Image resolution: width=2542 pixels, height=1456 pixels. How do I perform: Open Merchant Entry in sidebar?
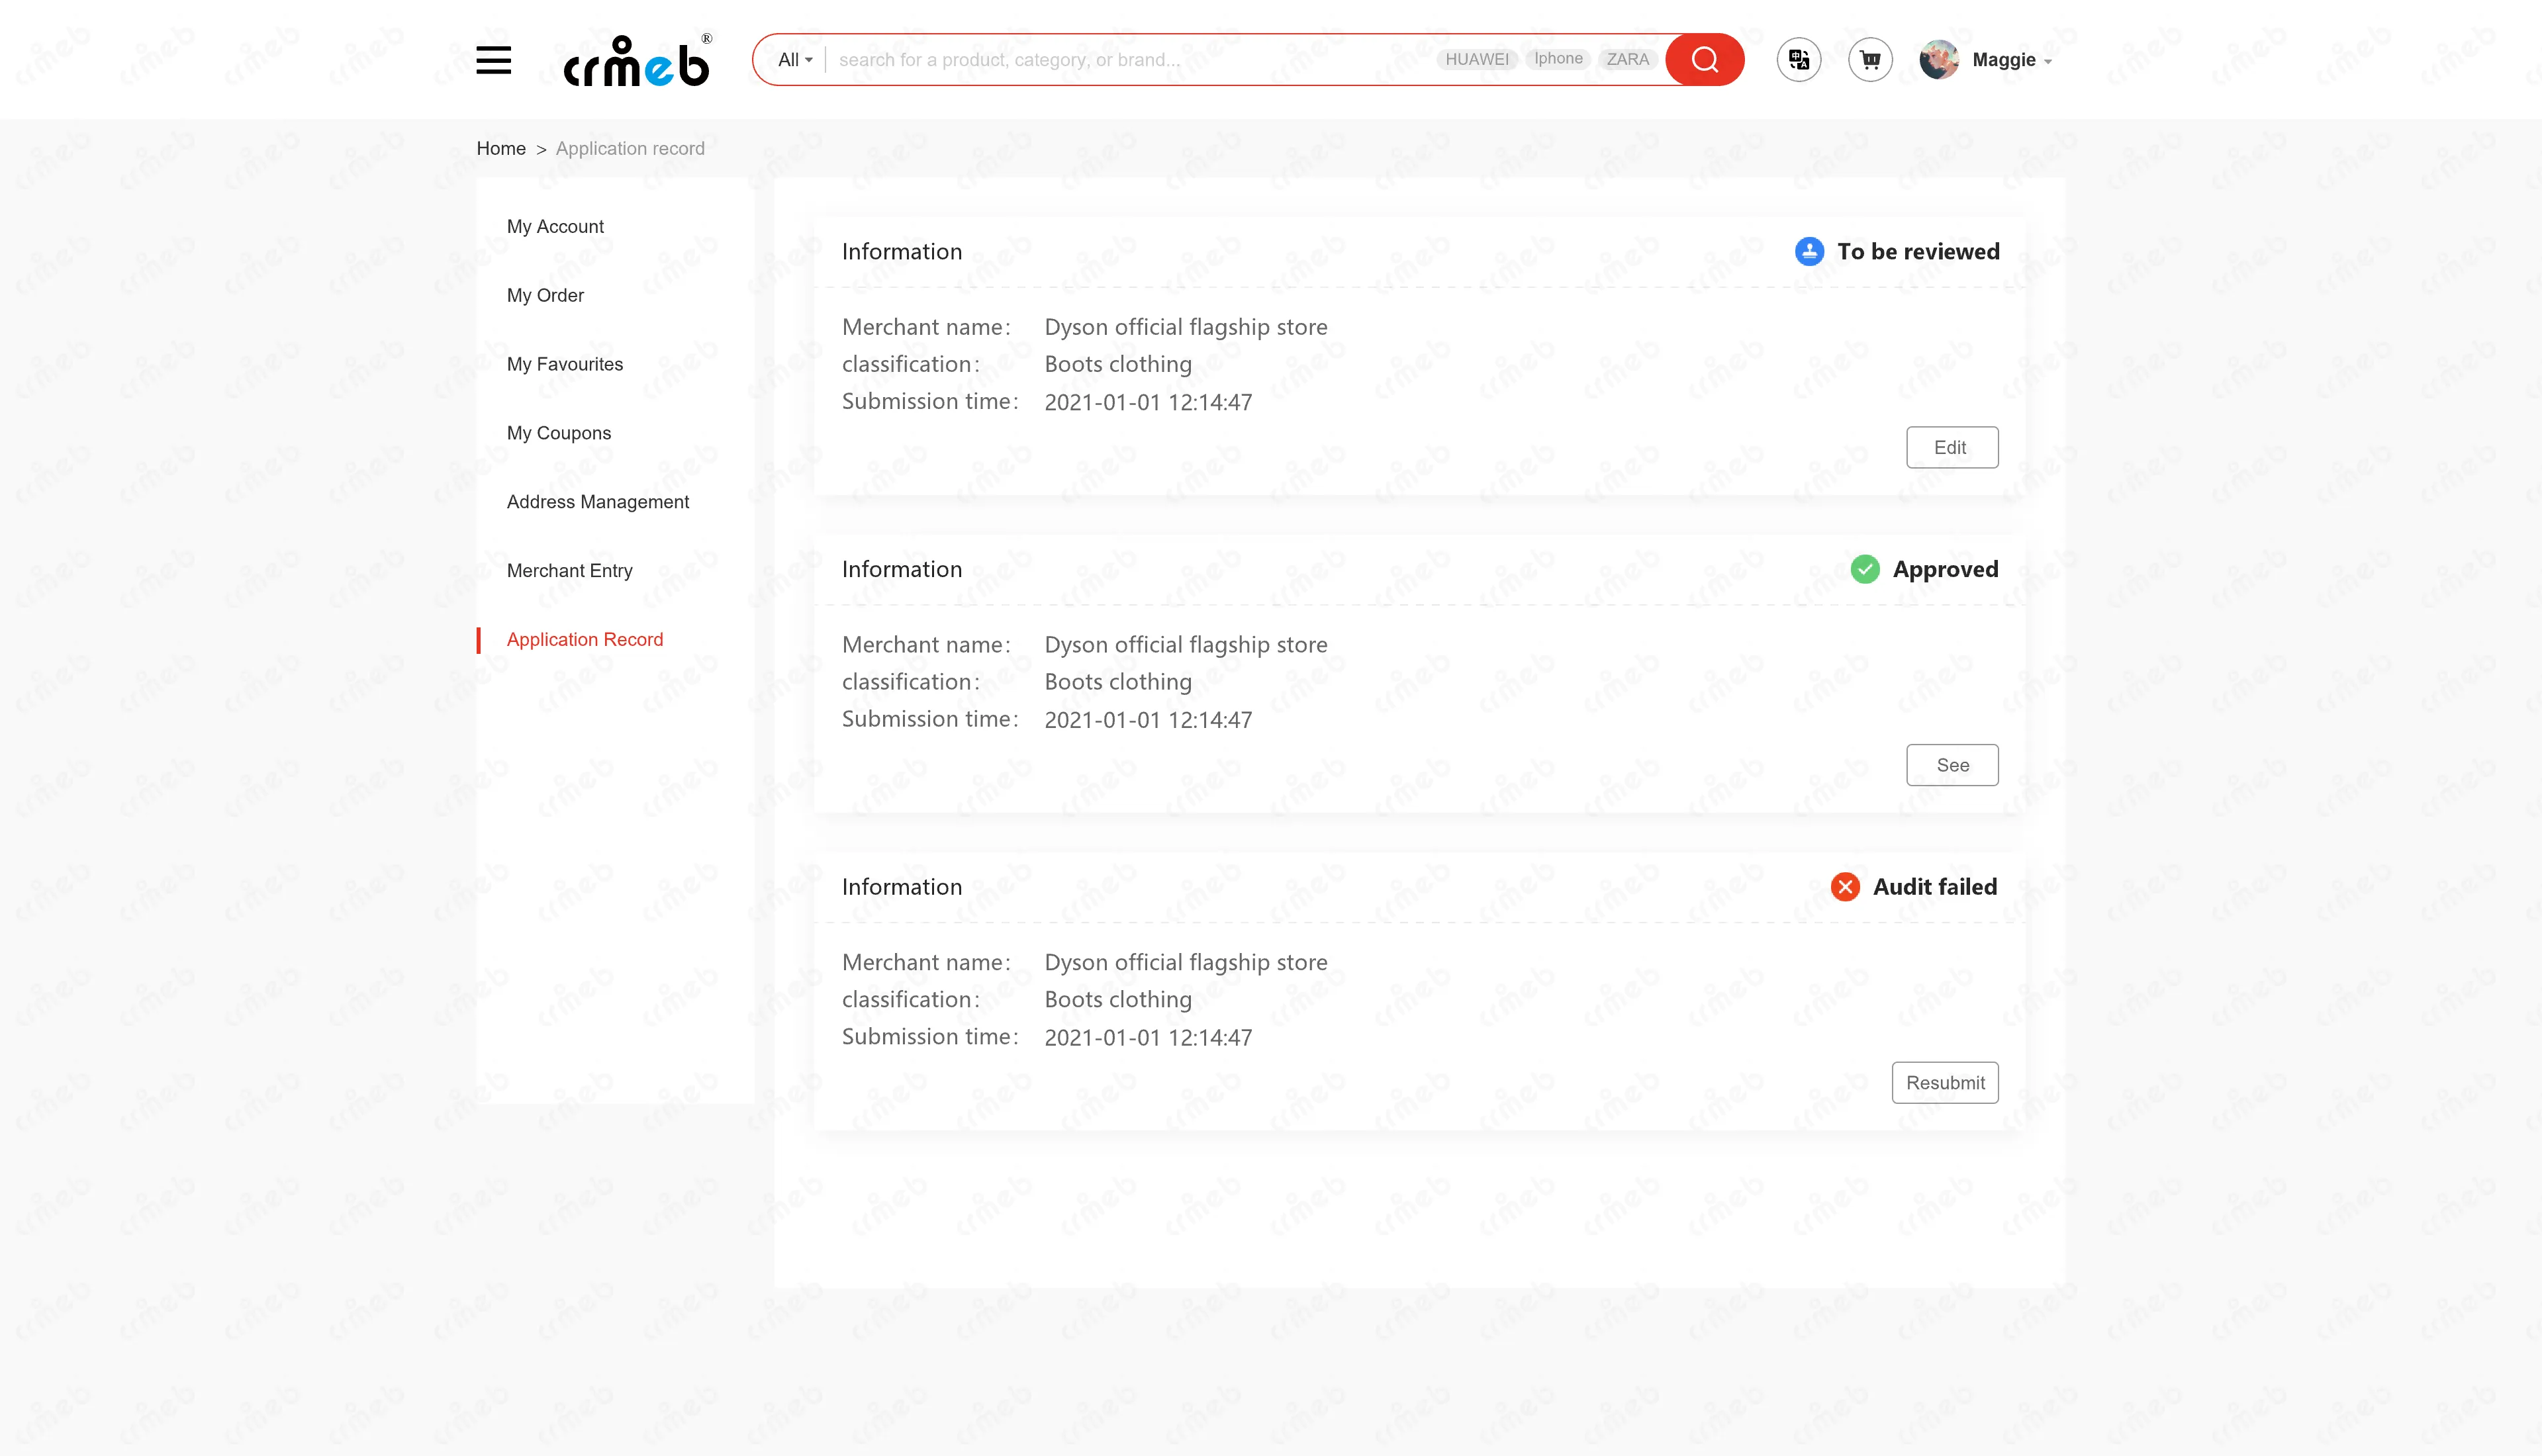[570, 571]
